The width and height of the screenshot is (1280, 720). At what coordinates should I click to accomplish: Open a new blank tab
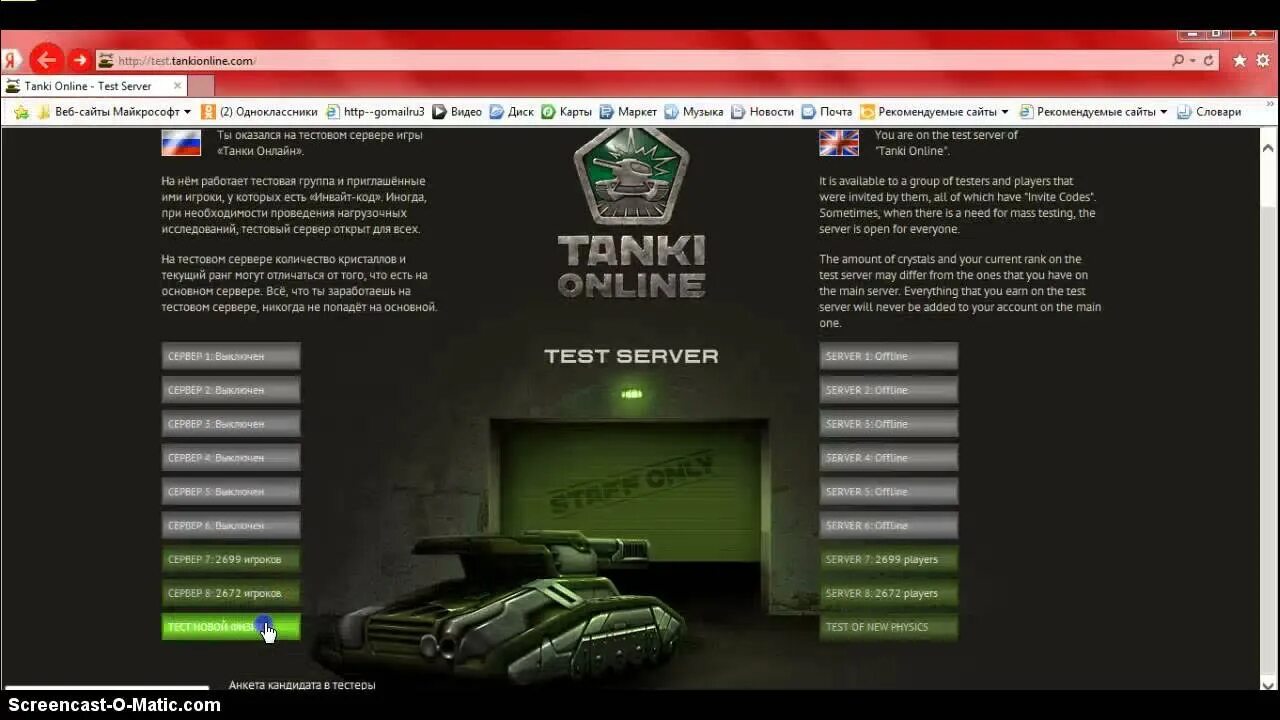pyautogui.click(x=200, y=86)
